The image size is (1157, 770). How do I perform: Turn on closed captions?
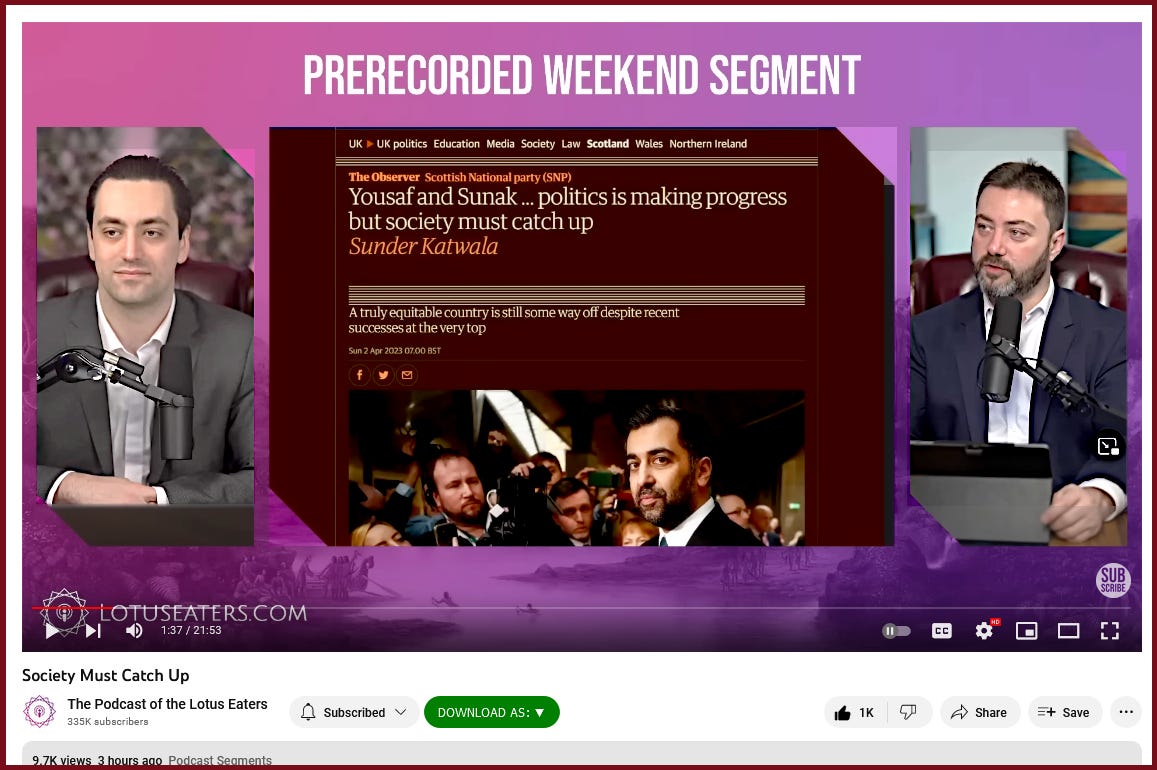(x=942, y=631)
